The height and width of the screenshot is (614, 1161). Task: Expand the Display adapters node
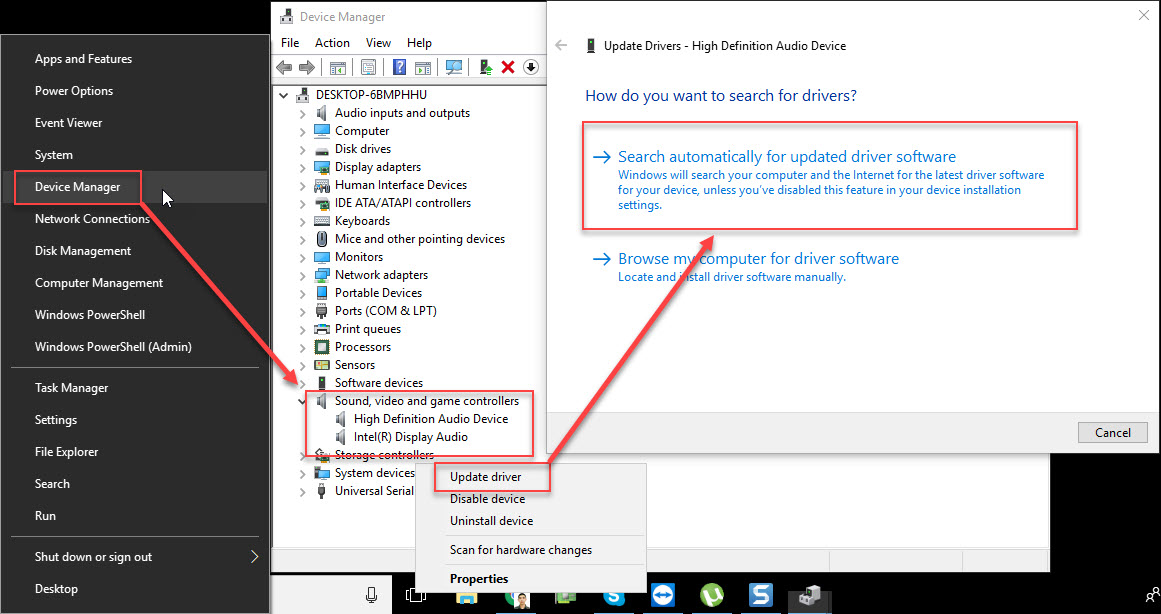302,168
